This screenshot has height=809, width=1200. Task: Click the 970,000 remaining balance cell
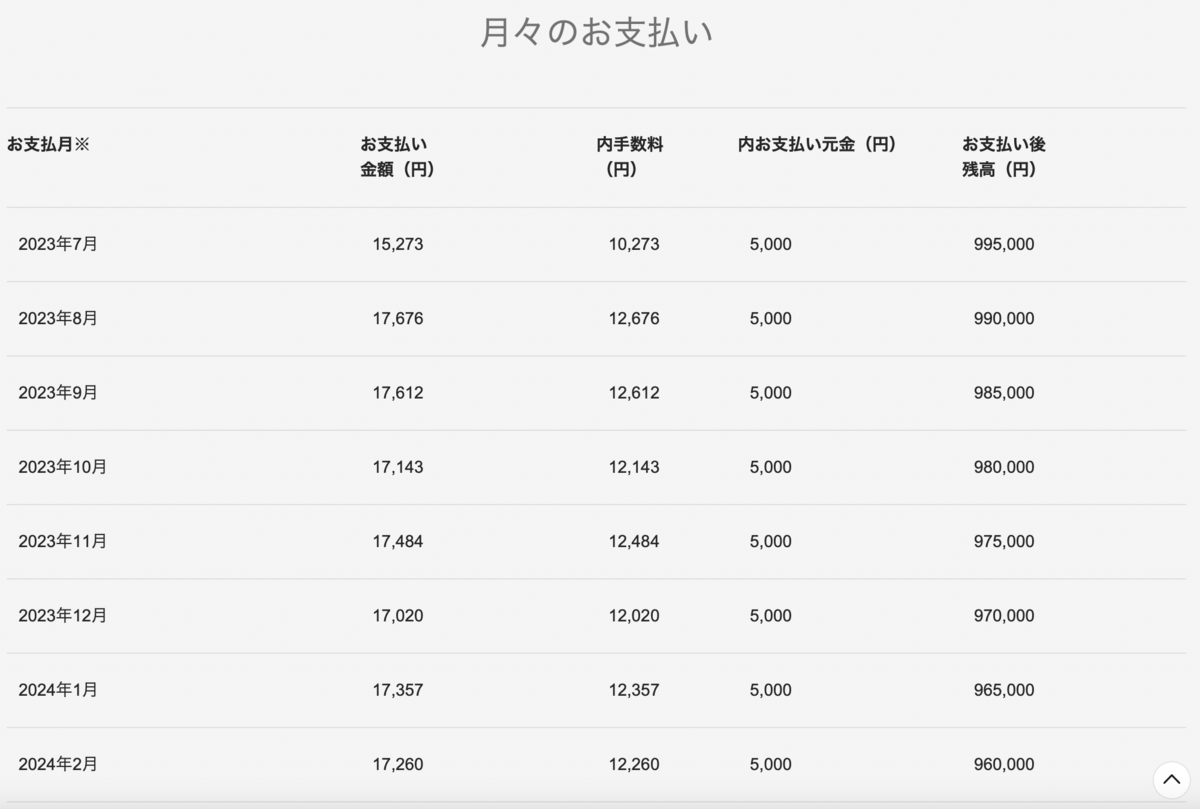pos(1004,616)
